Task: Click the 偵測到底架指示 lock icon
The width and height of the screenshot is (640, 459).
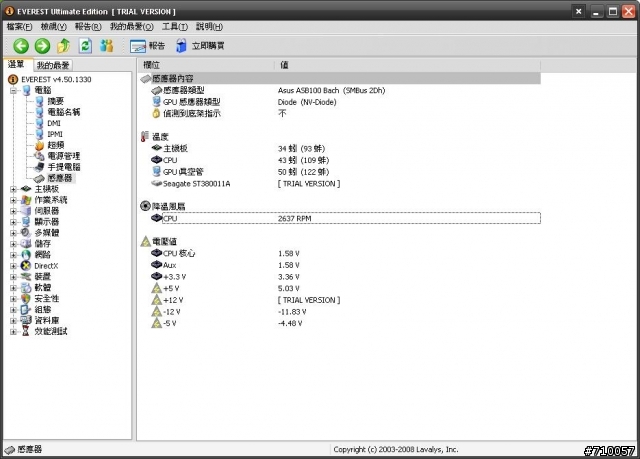Action: click(156, 113)
